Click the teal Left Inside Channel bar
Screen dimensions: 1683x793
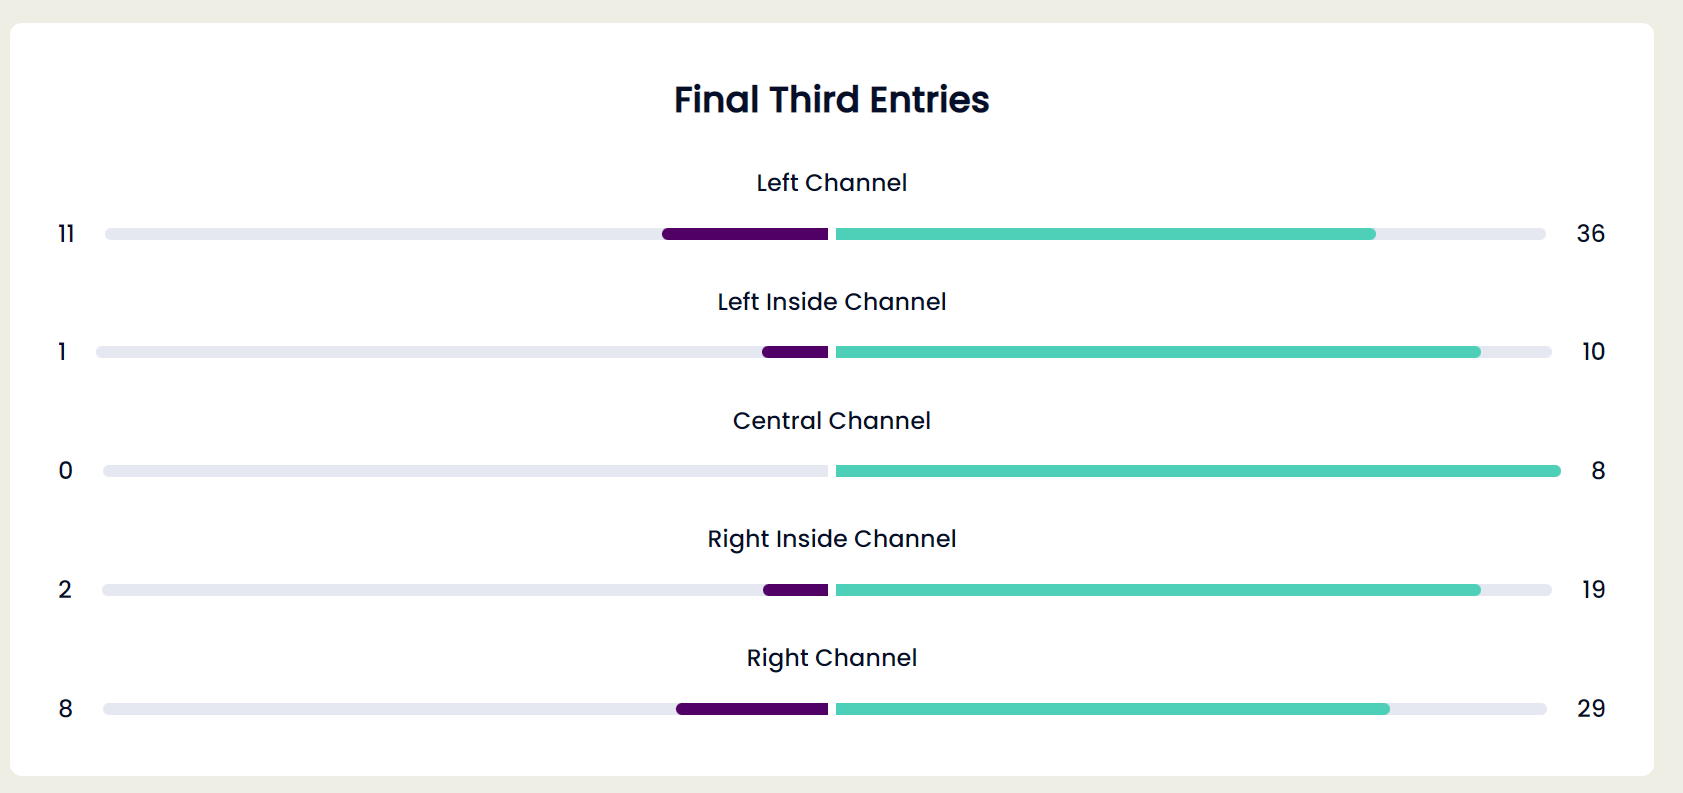click(x=1158, y=352)
